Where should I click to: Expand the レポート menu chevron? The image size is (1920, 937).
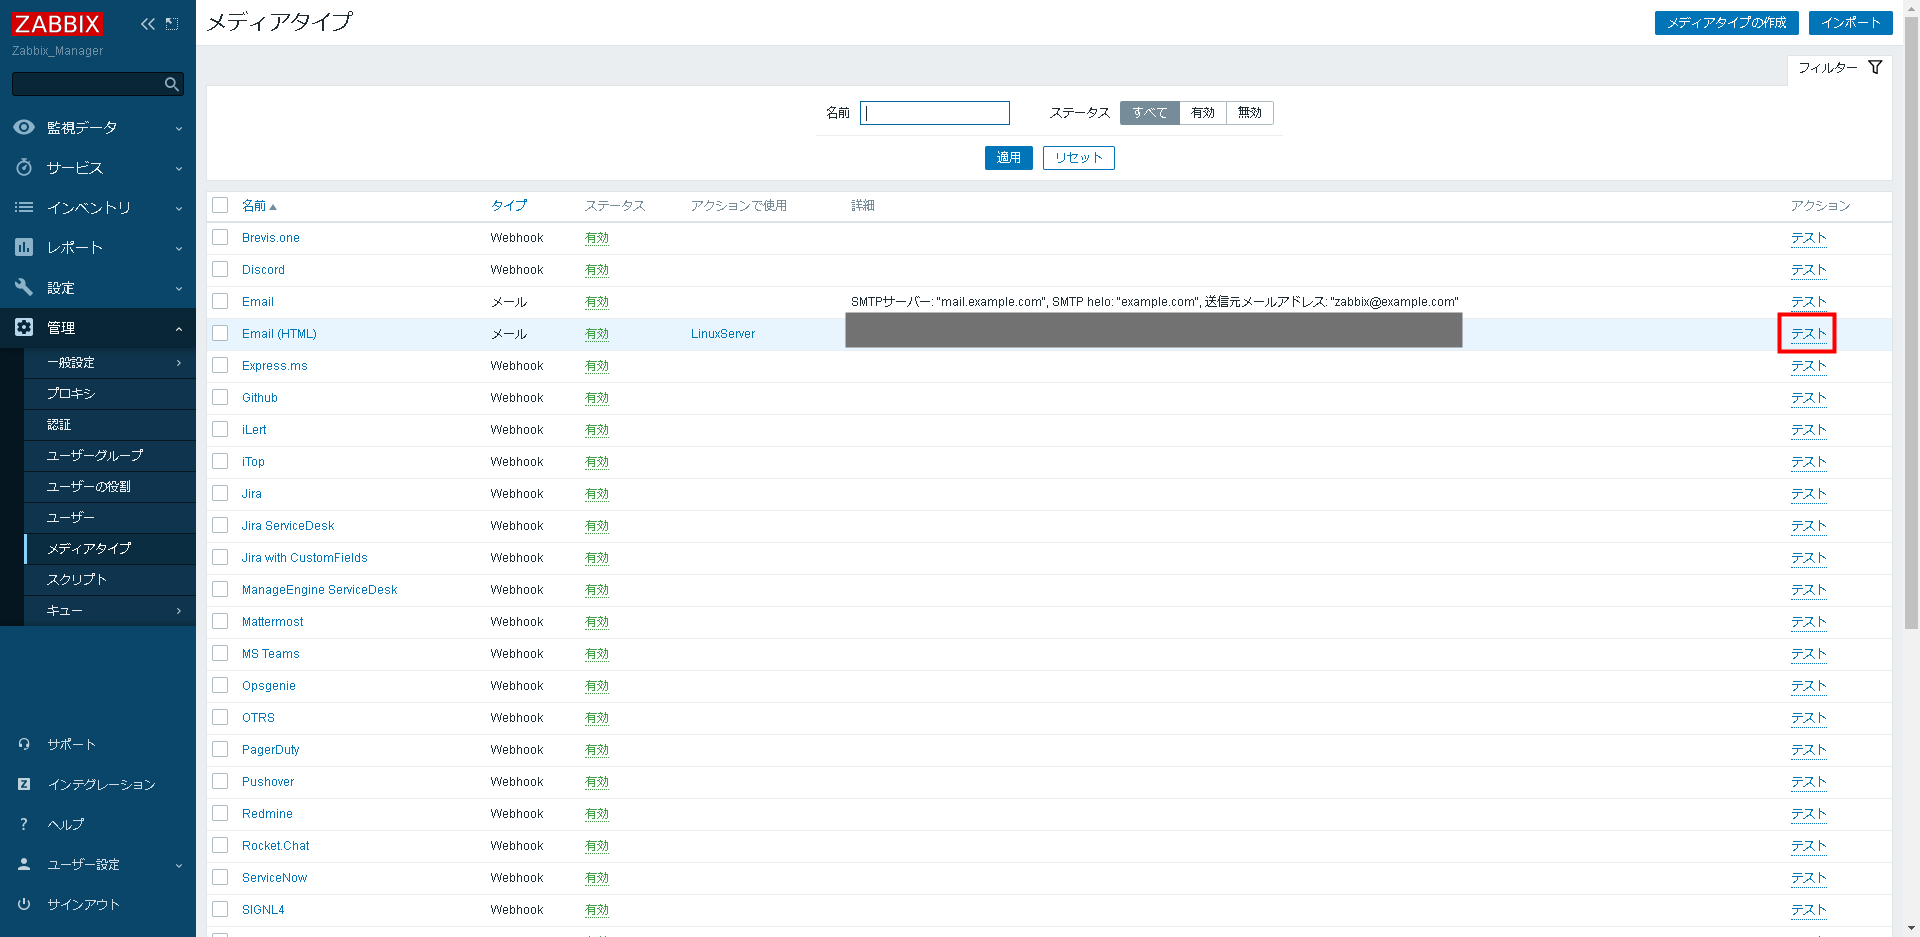point(179,248)
